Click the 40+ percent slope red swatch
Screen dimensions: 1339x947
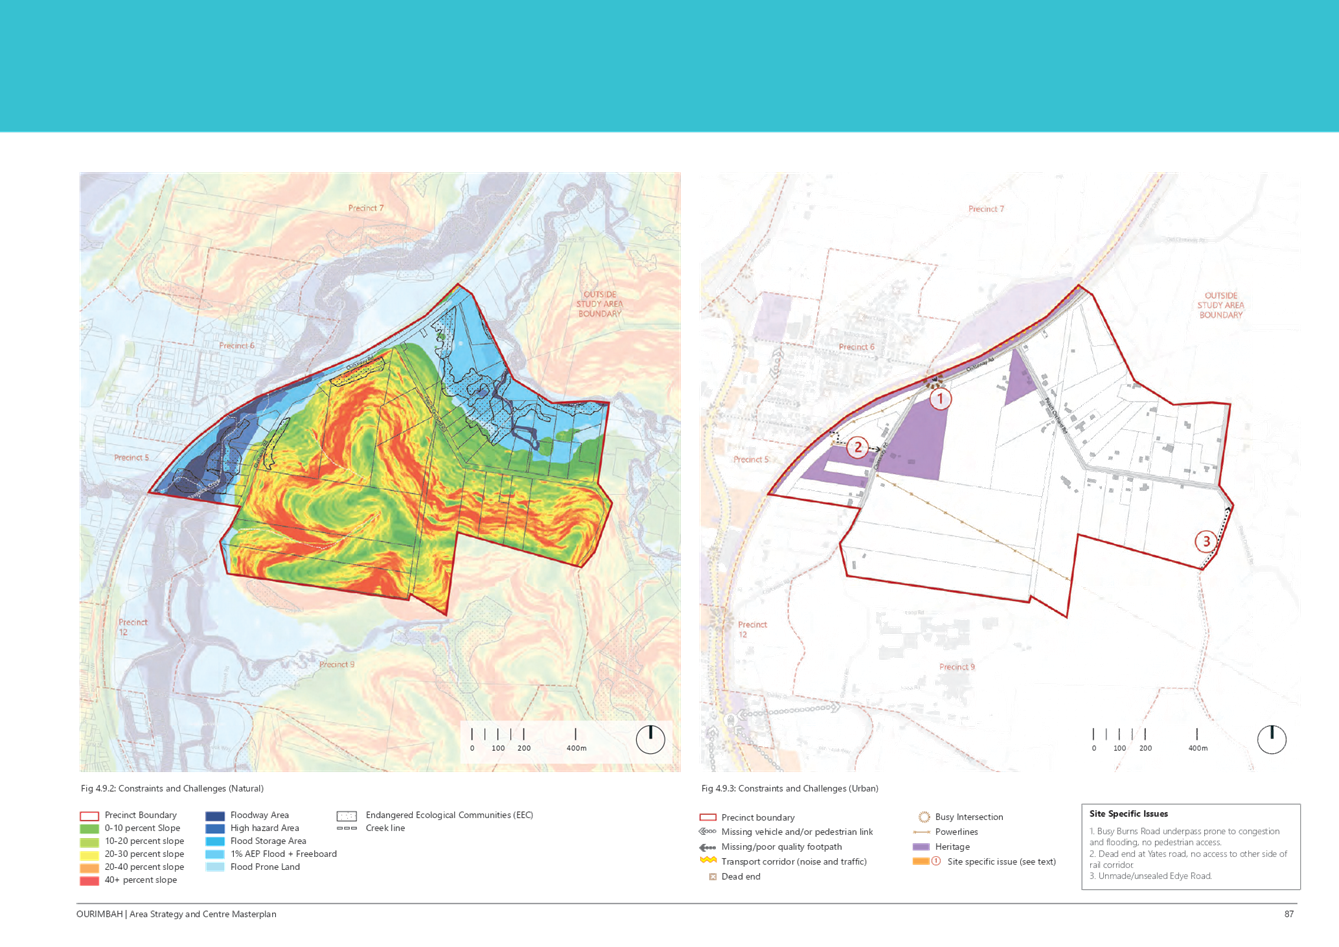(x=90, y=880)
